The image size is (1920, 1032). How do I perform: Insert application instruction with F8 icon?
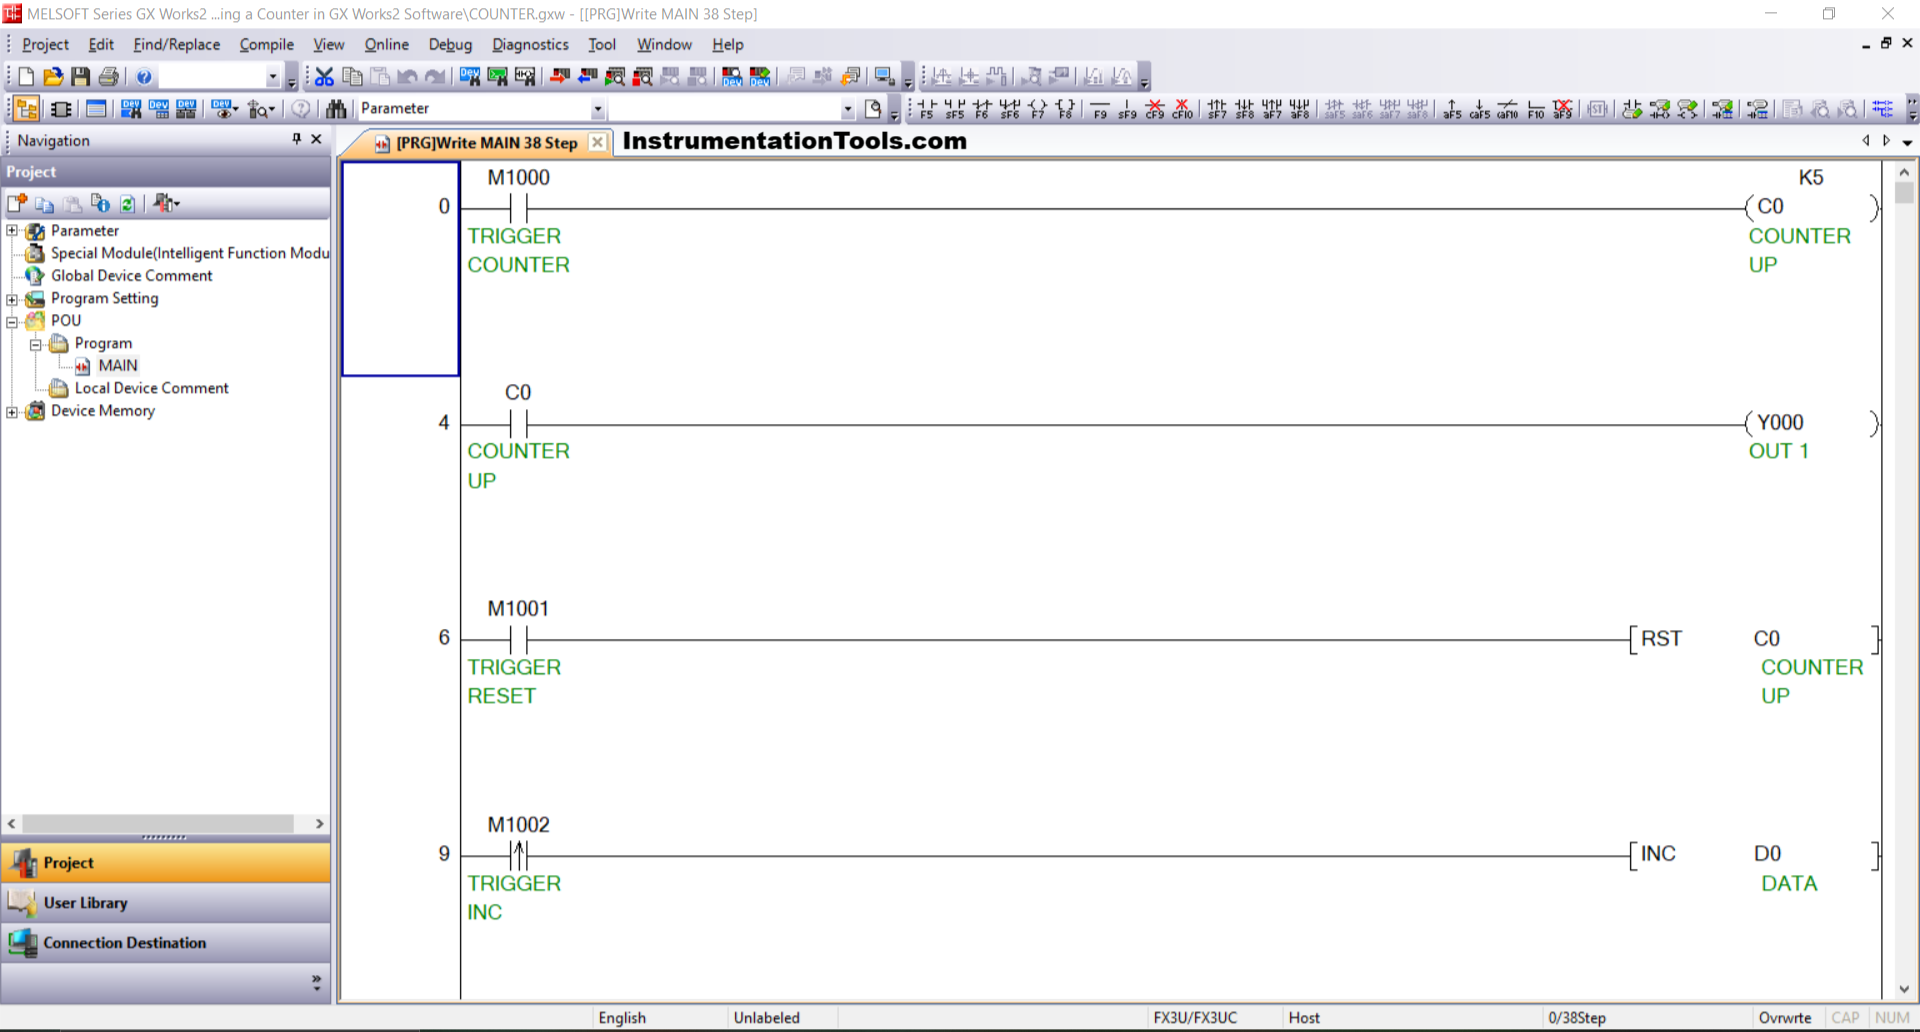(1065, 109)
